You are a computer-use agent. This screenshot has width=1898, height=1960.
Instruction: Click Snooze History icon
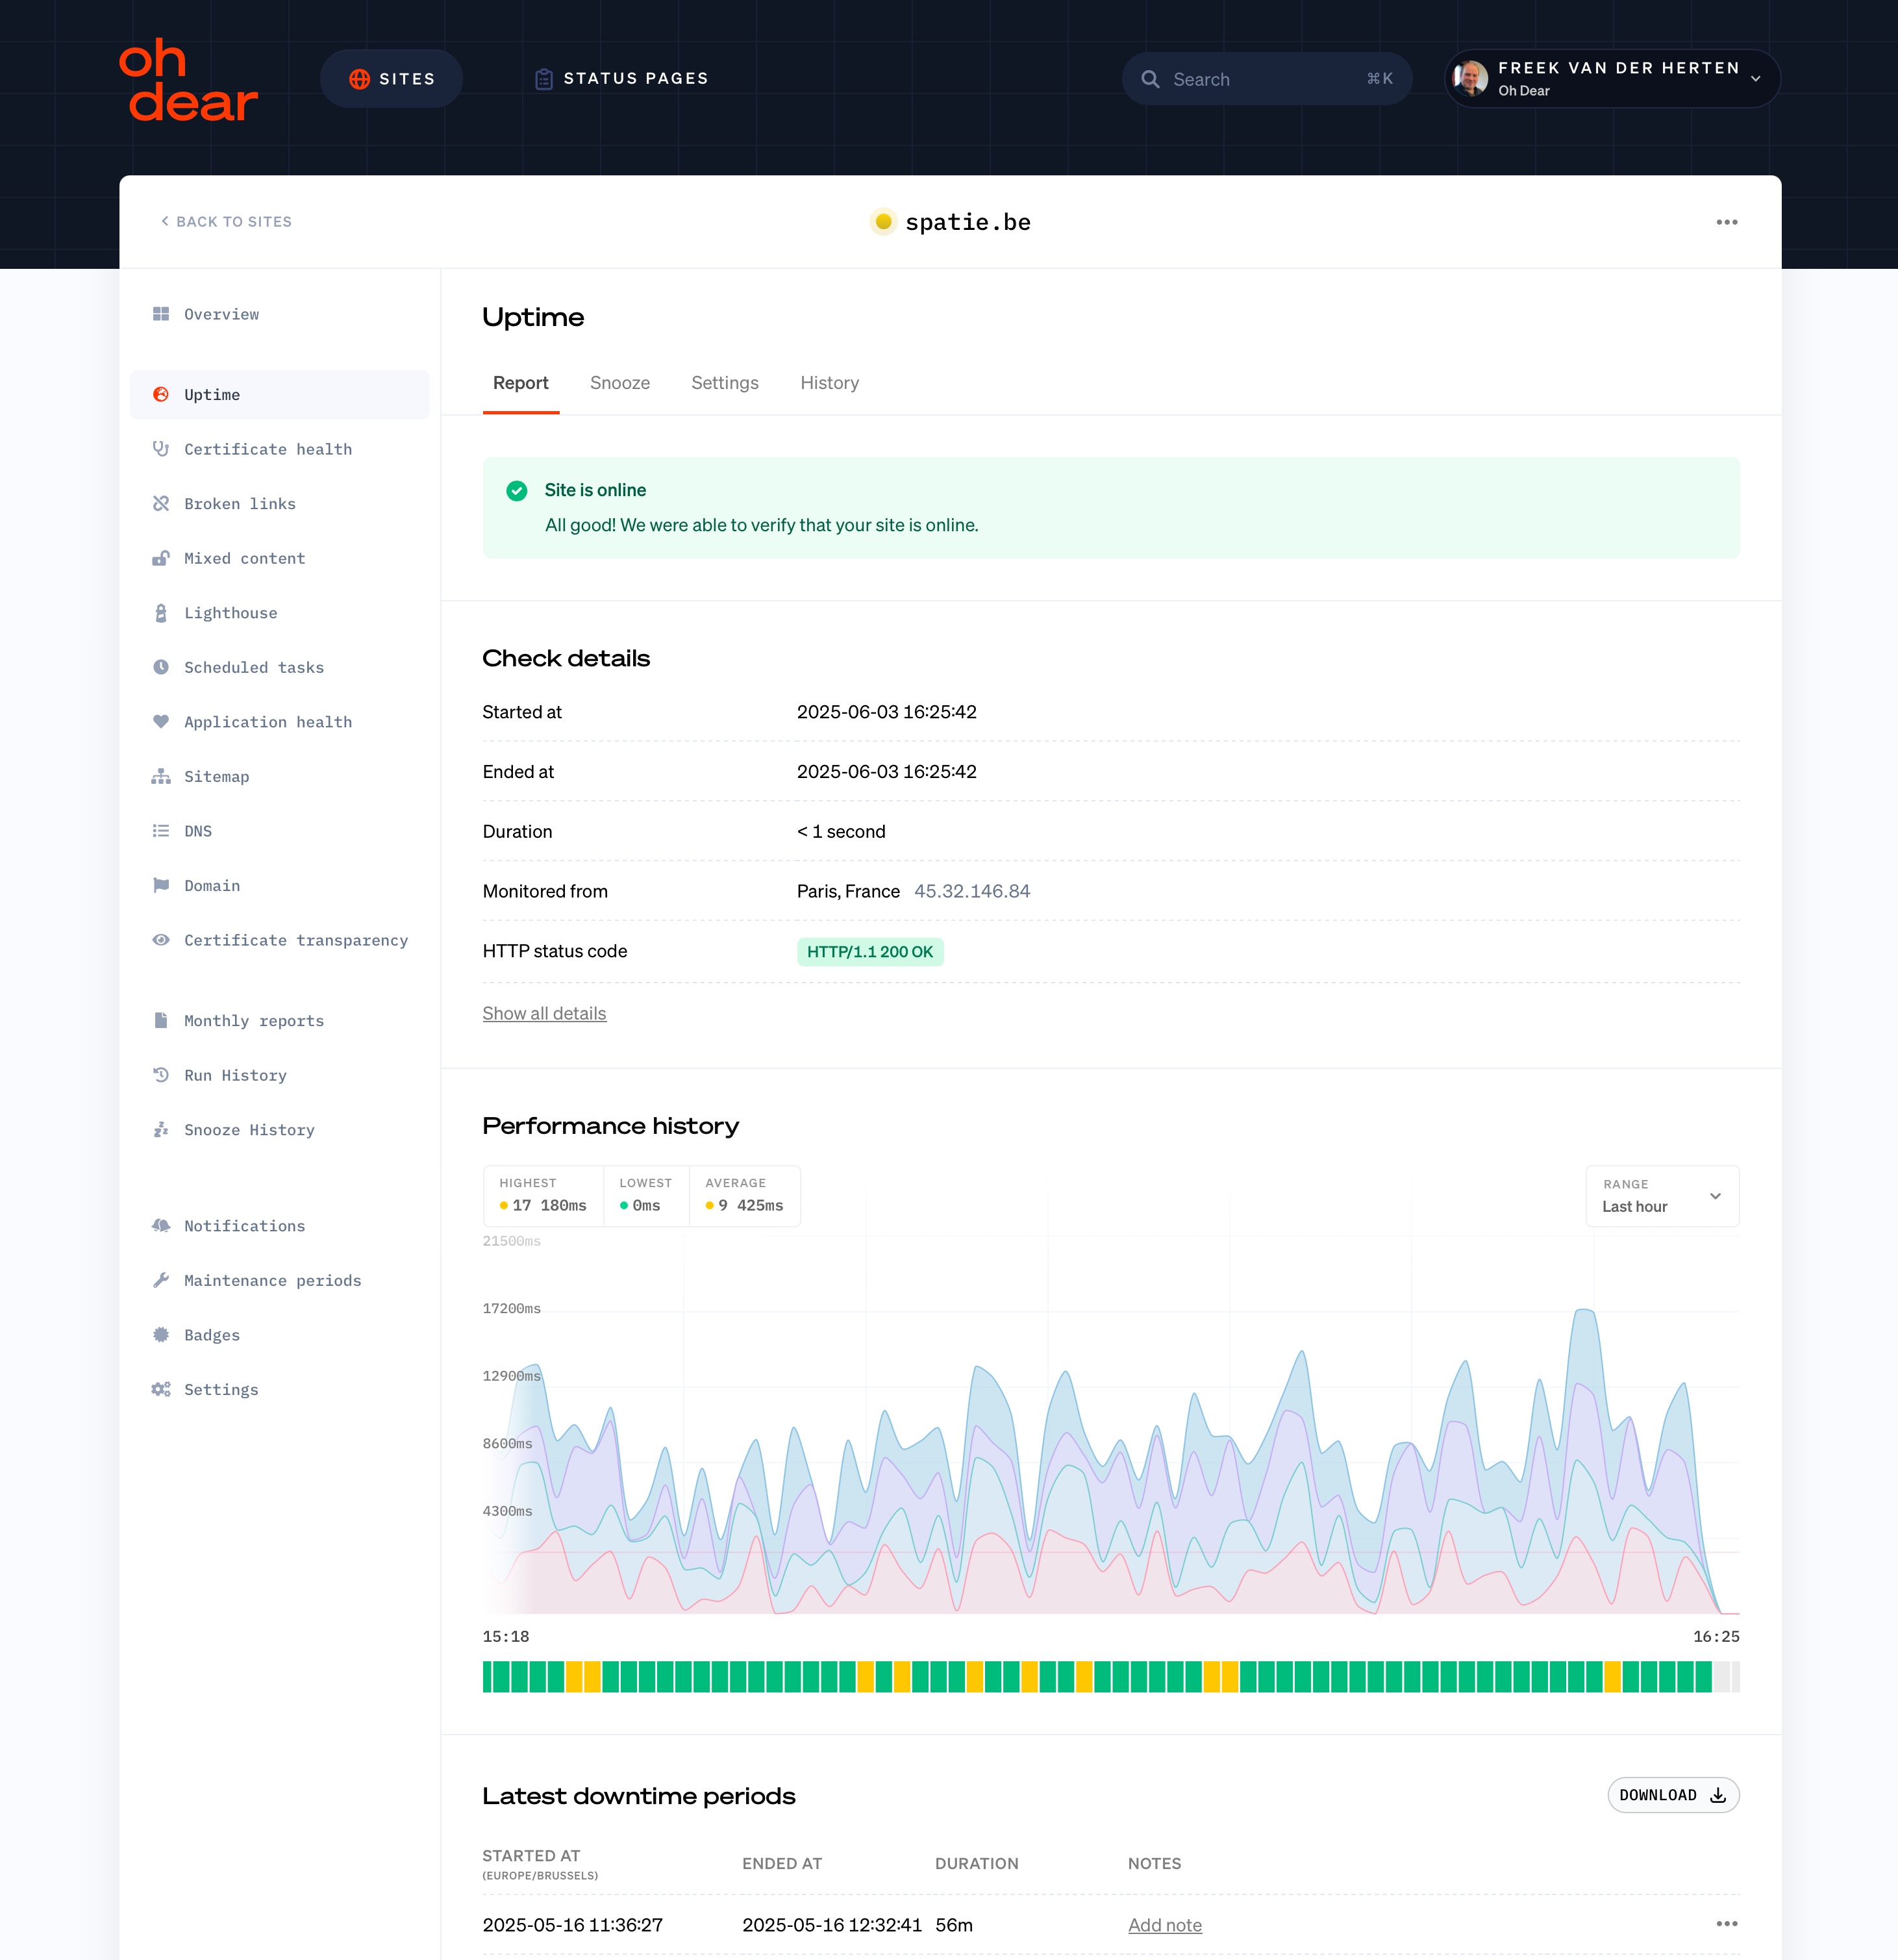coord(161,1129)
